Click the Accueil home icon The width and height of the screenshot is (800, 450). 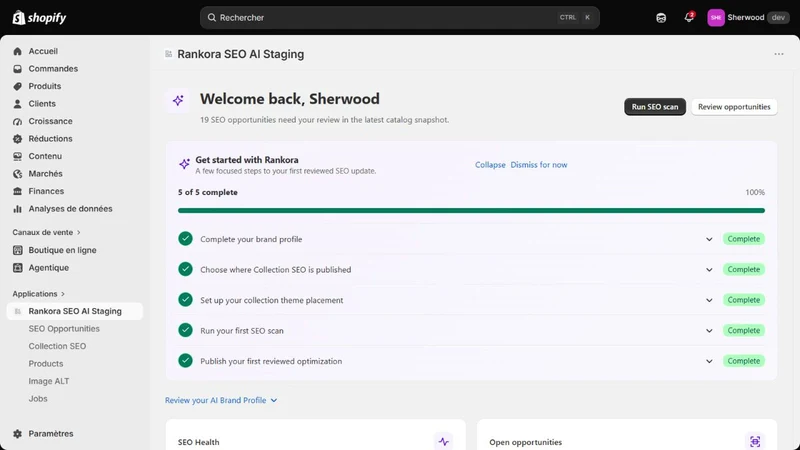(17, 51)
